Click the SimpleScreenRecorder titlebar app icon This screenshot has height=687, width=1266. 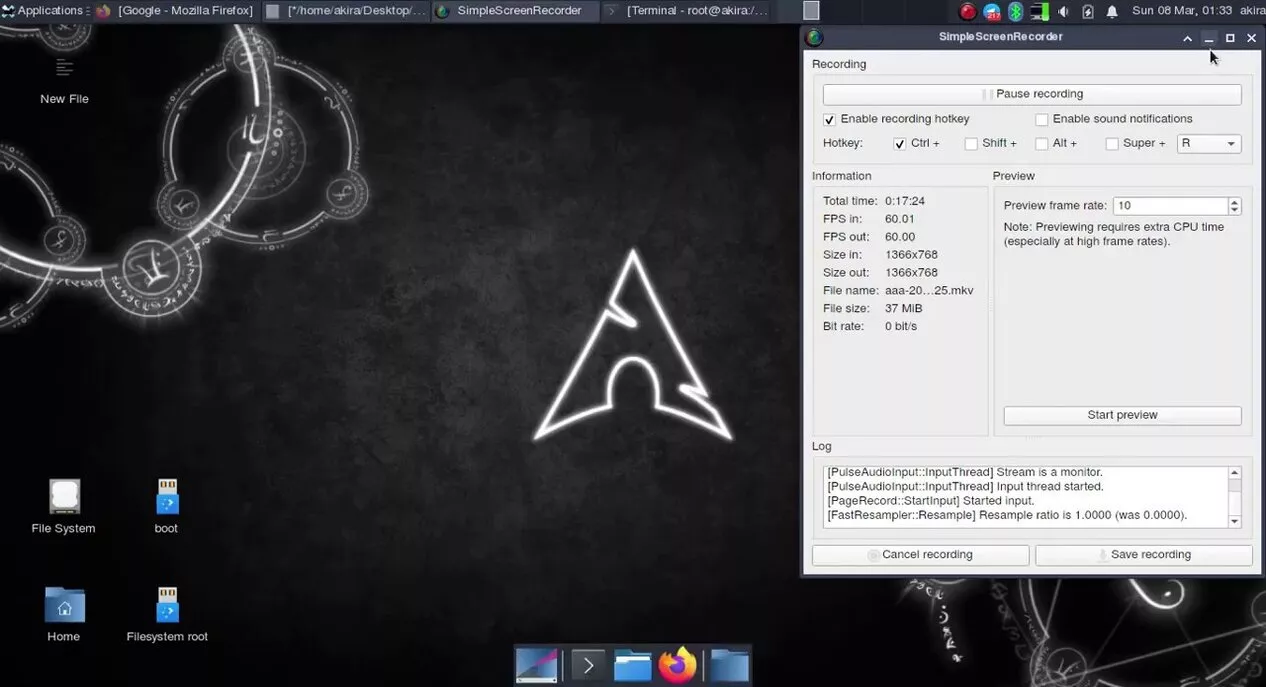tap(815, 38)
